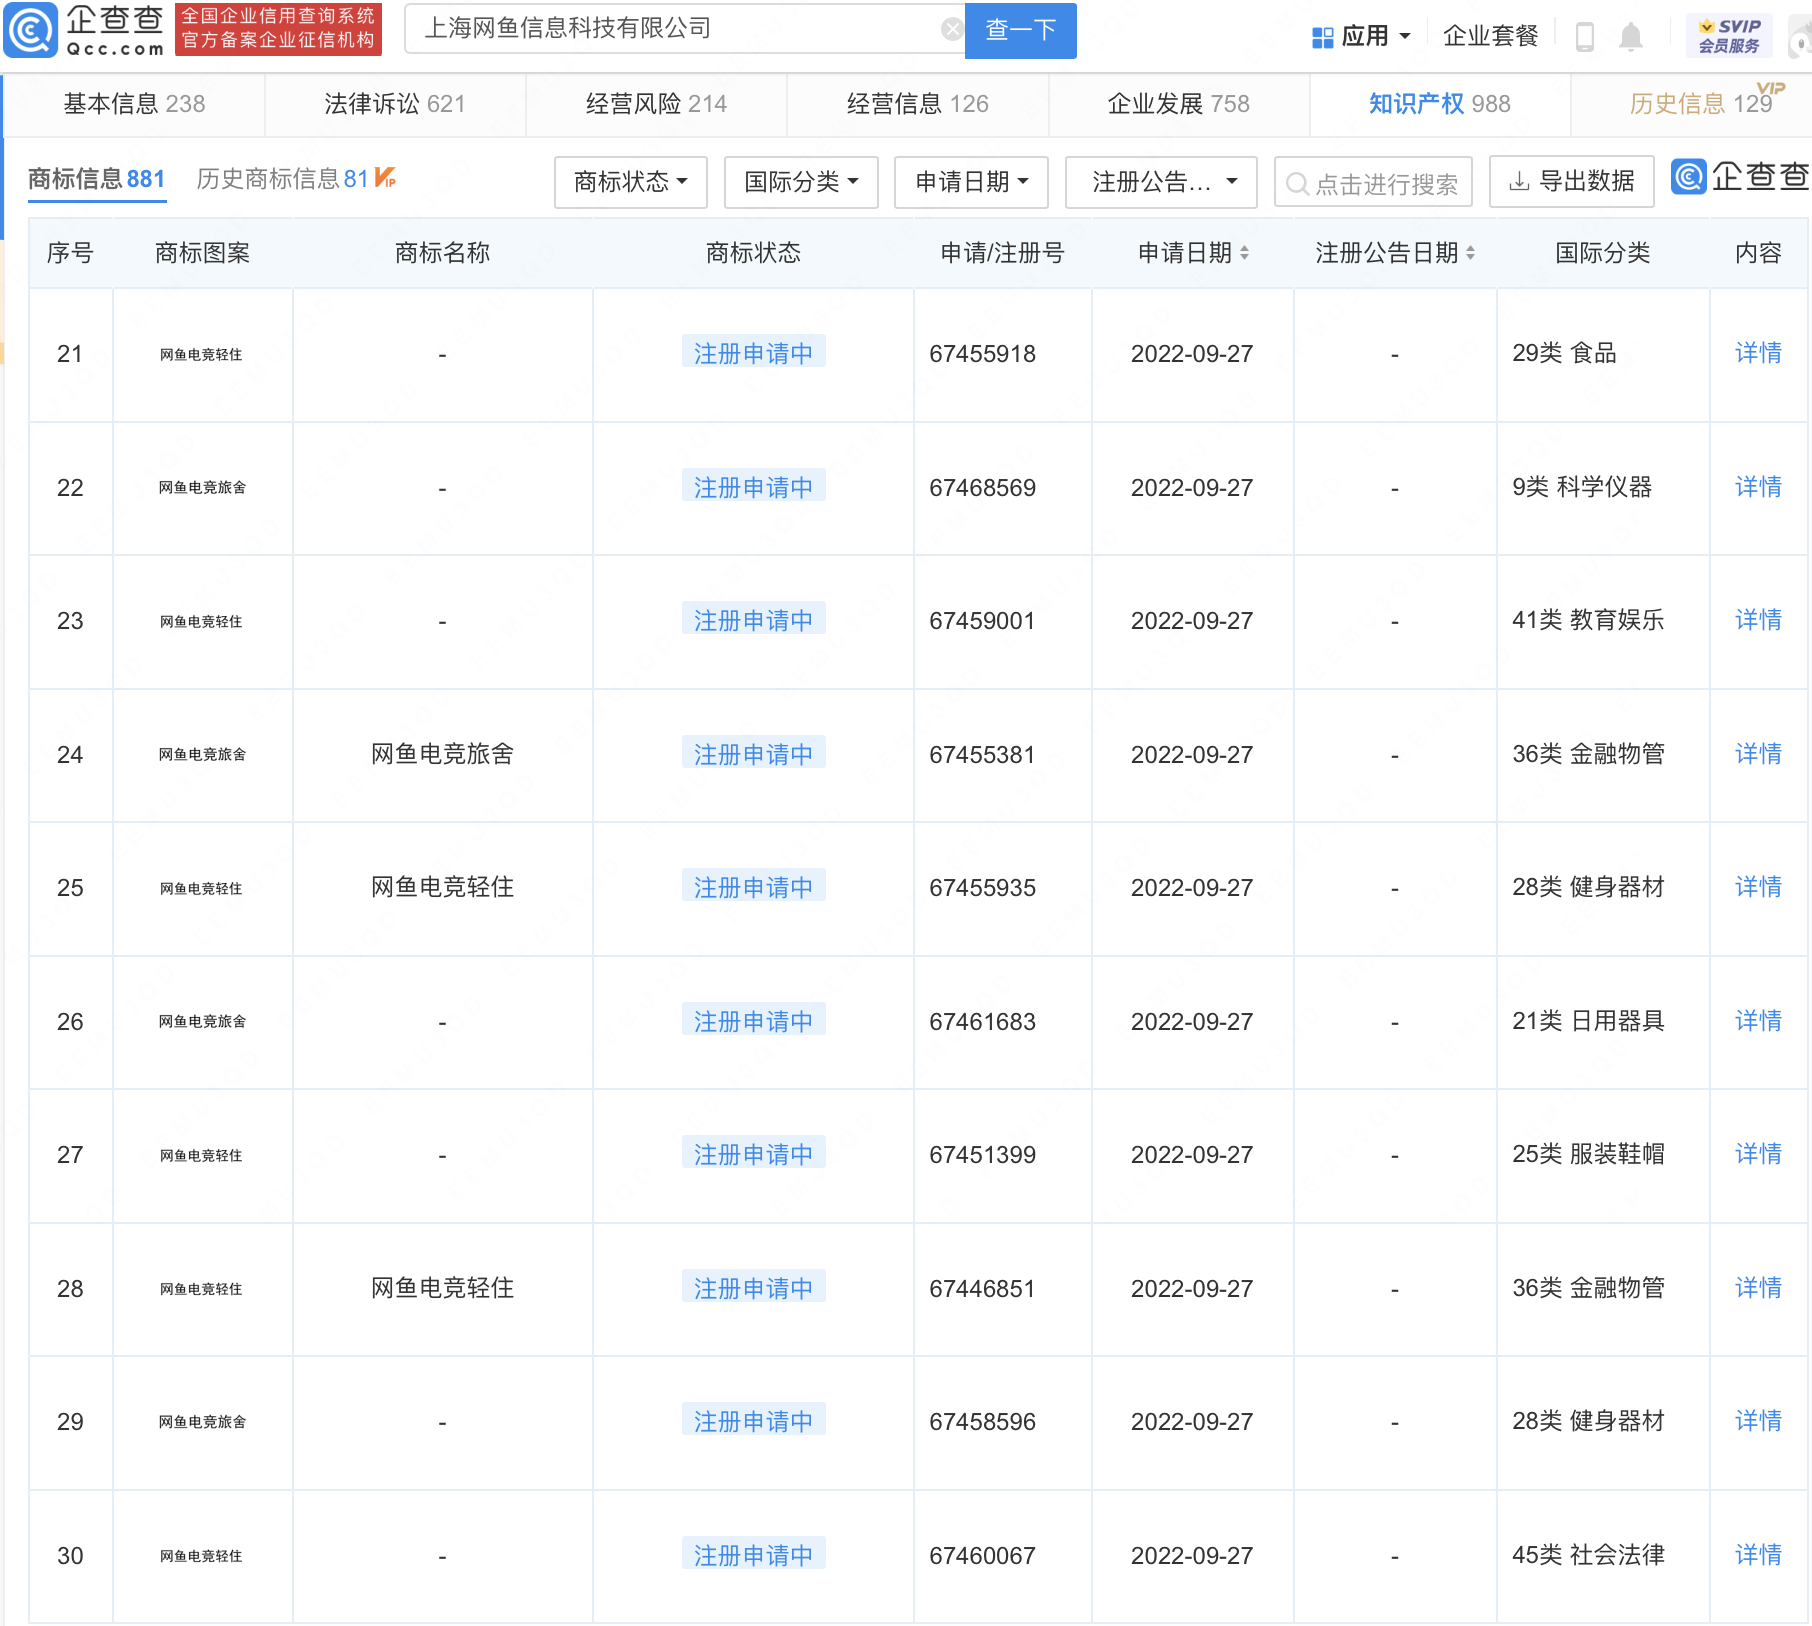Switch to 基本信息 tab
Screen dimensions: 1812x1626
(x=134, y=104)
